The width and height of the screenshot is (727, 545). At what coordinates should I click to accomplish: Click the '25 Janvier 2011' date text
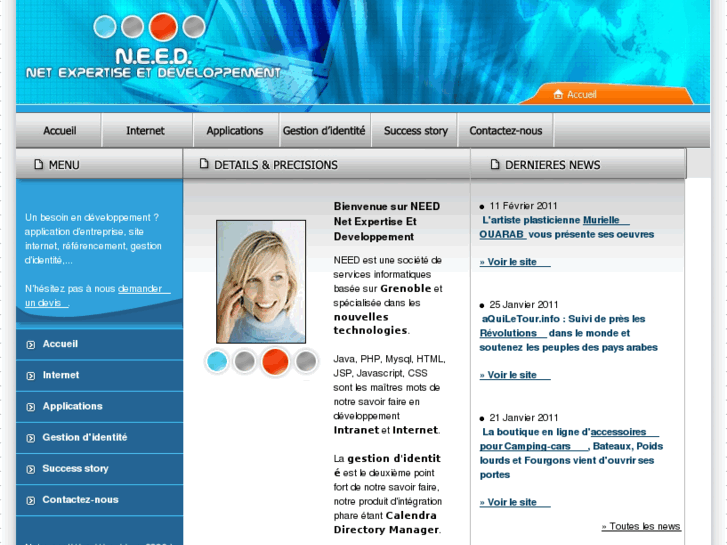(x=523, y=305)
